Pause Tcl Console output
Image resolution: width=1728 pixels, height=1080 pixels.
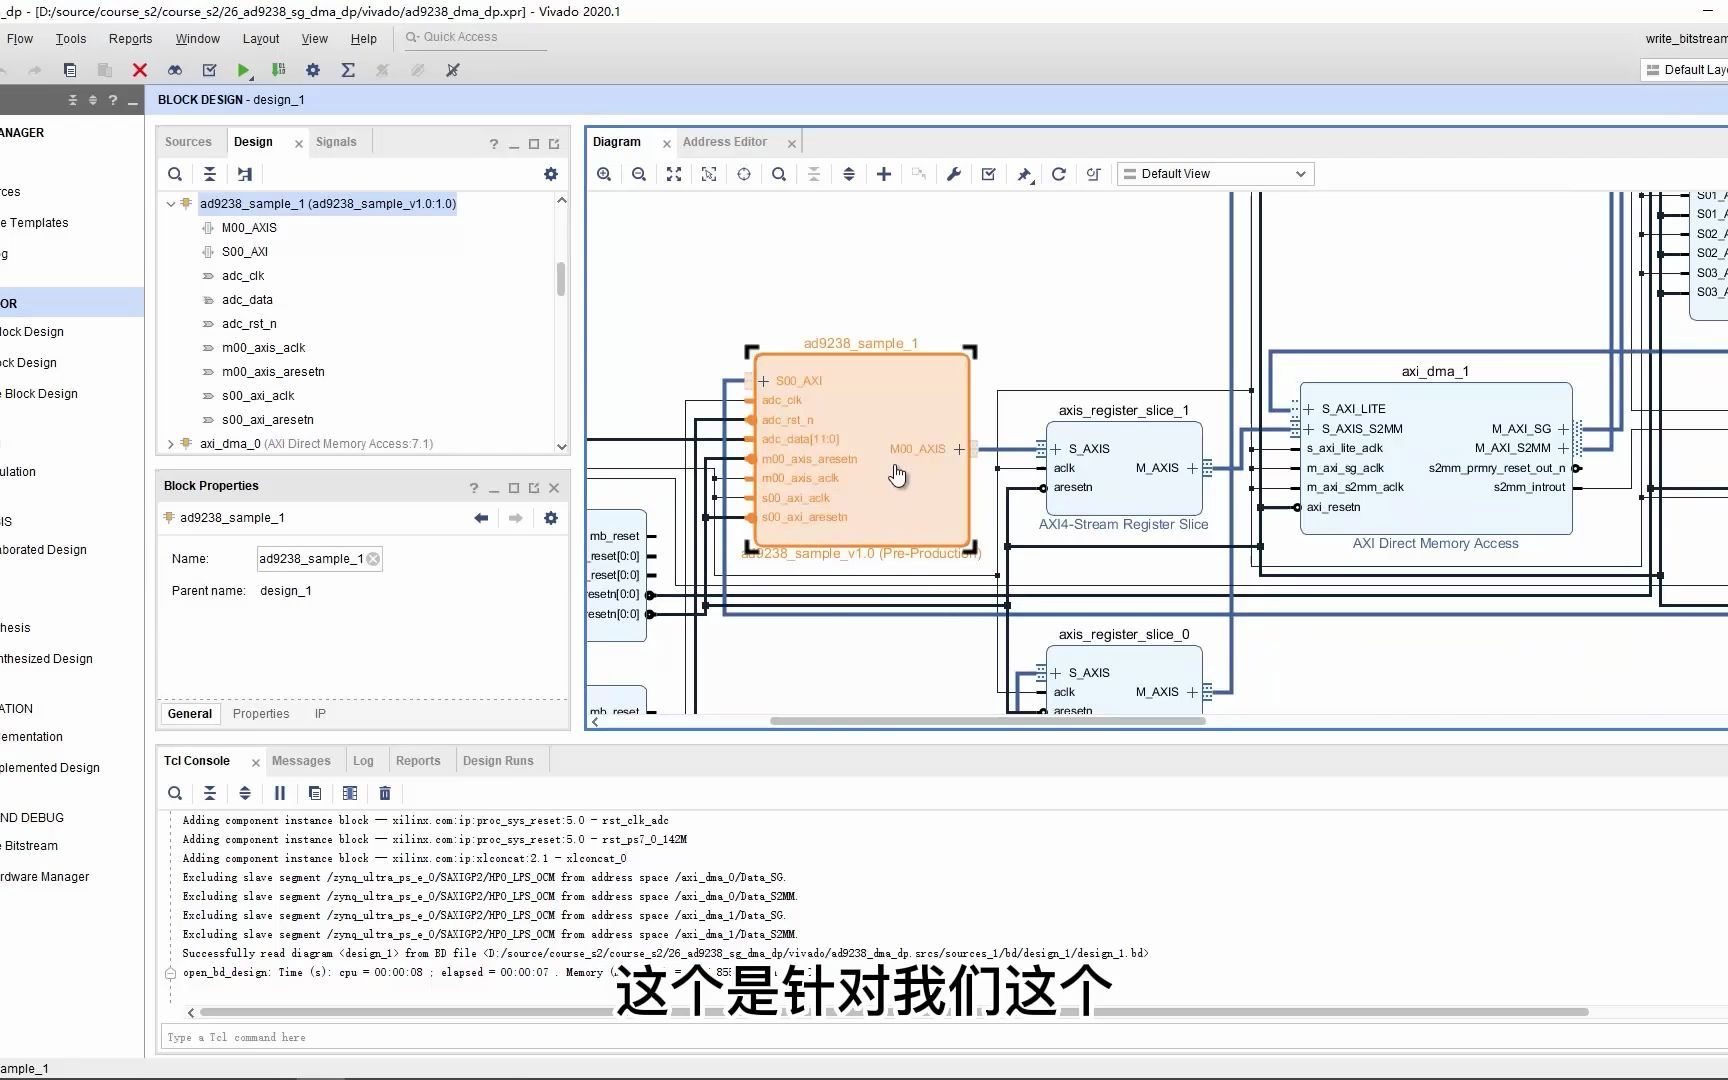(280, 793)
